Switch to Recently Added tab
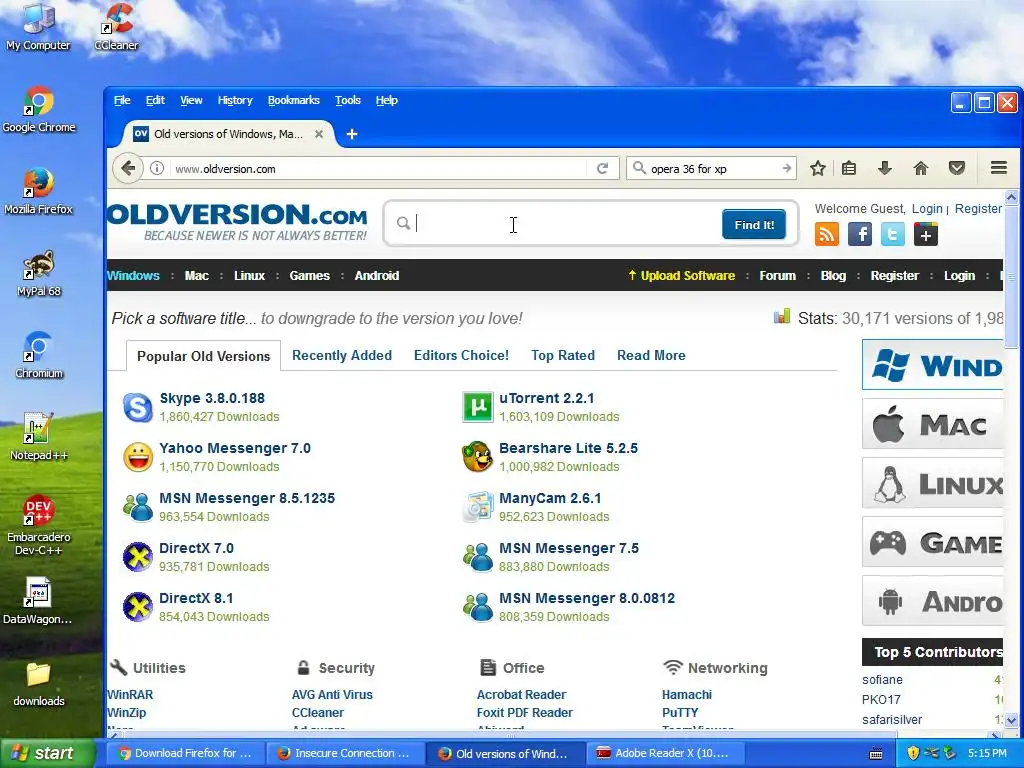 pos(342,355)
